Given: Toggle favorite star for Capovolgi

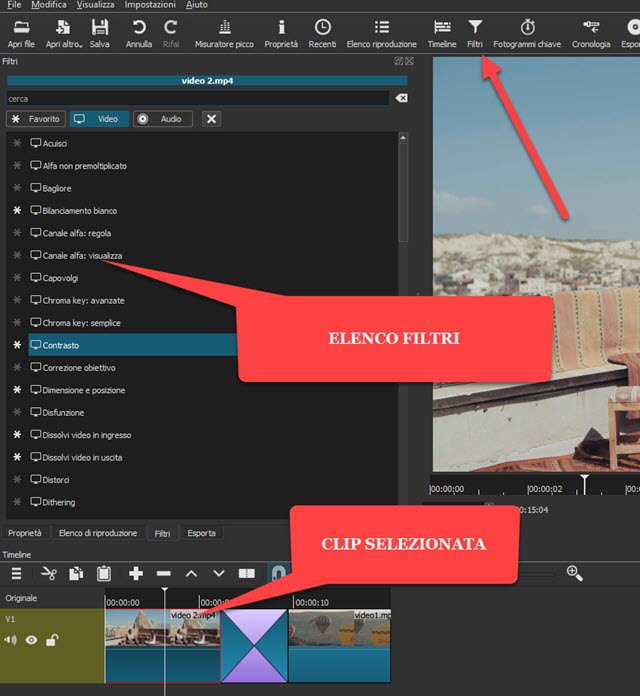Looking at the screenshot, I should point(17,277).
